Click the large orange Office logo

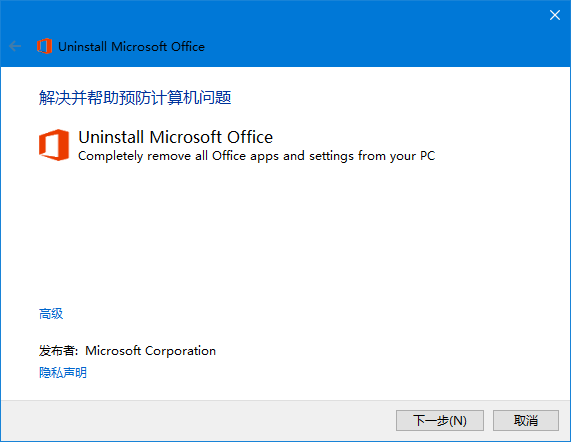(x=54, y=145)
